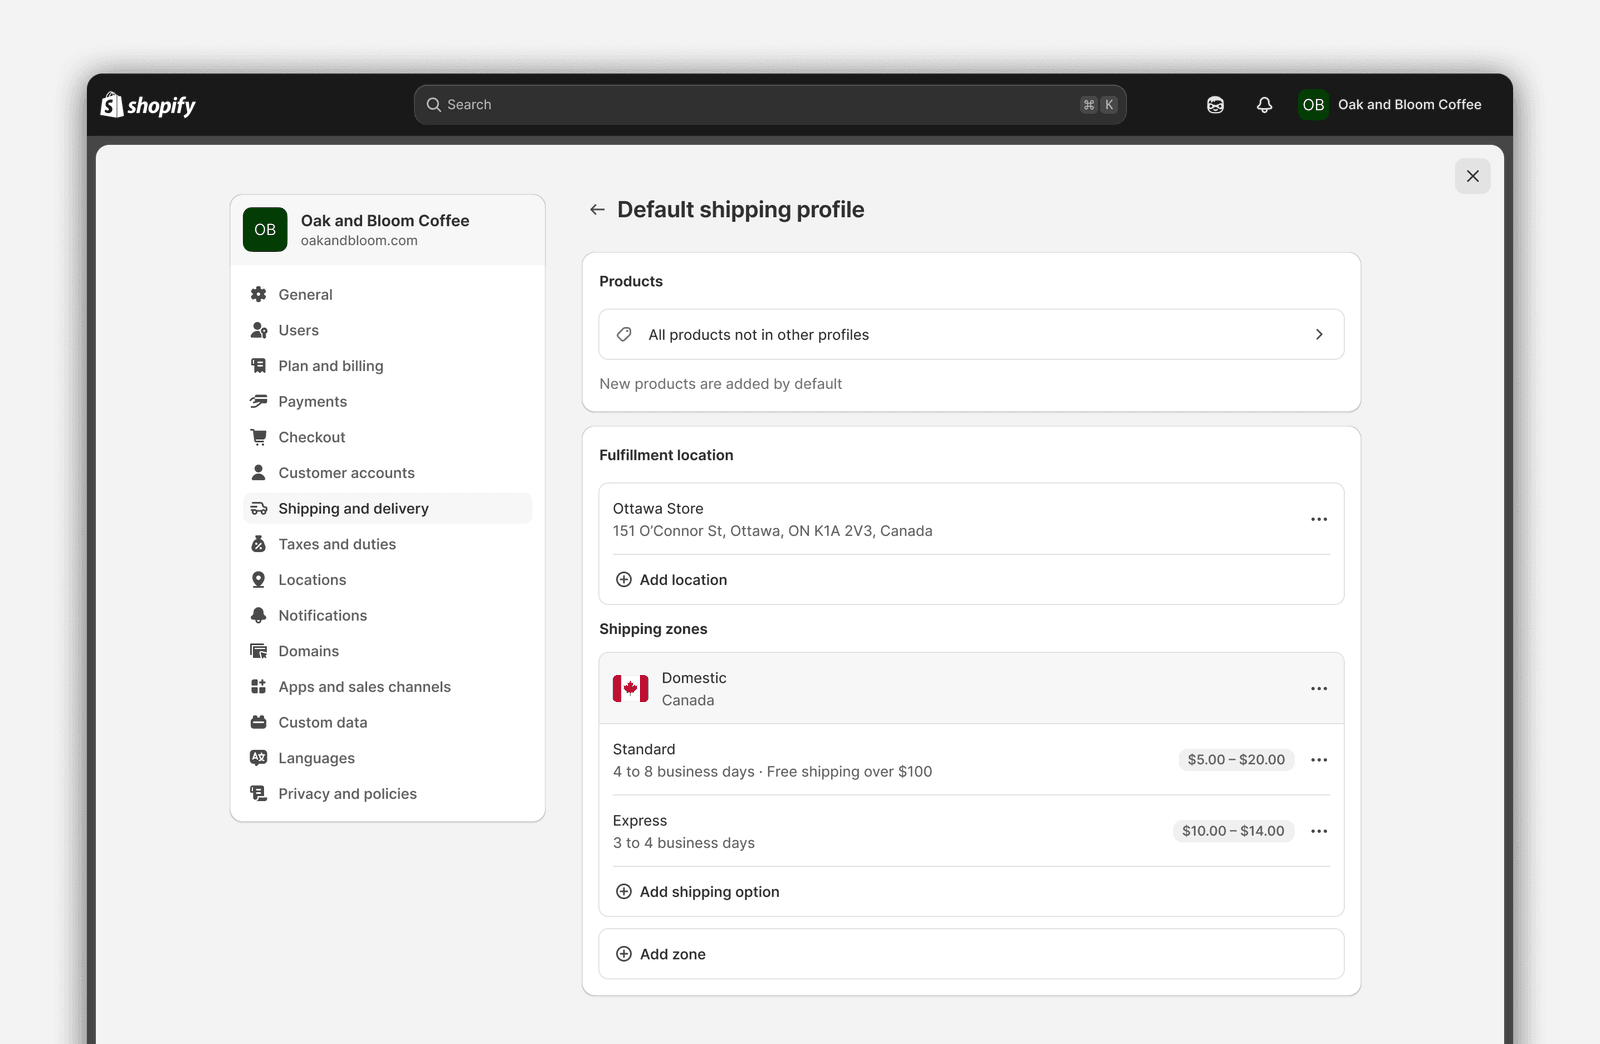Click the Locations pin icon

click(x=258, y=580)
